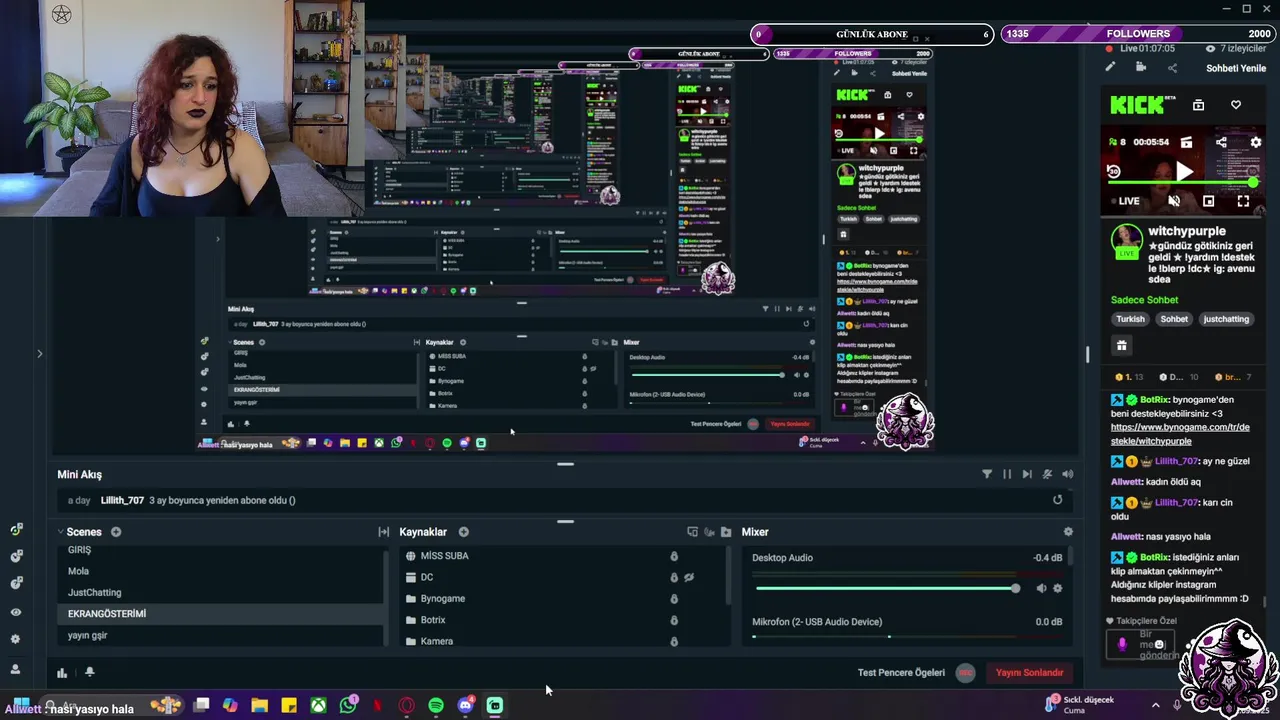Image resolution: width=1280 pixels, height=720 pixels.
Task: Open settings gear in left sidebar
Action: click(15, 639)
